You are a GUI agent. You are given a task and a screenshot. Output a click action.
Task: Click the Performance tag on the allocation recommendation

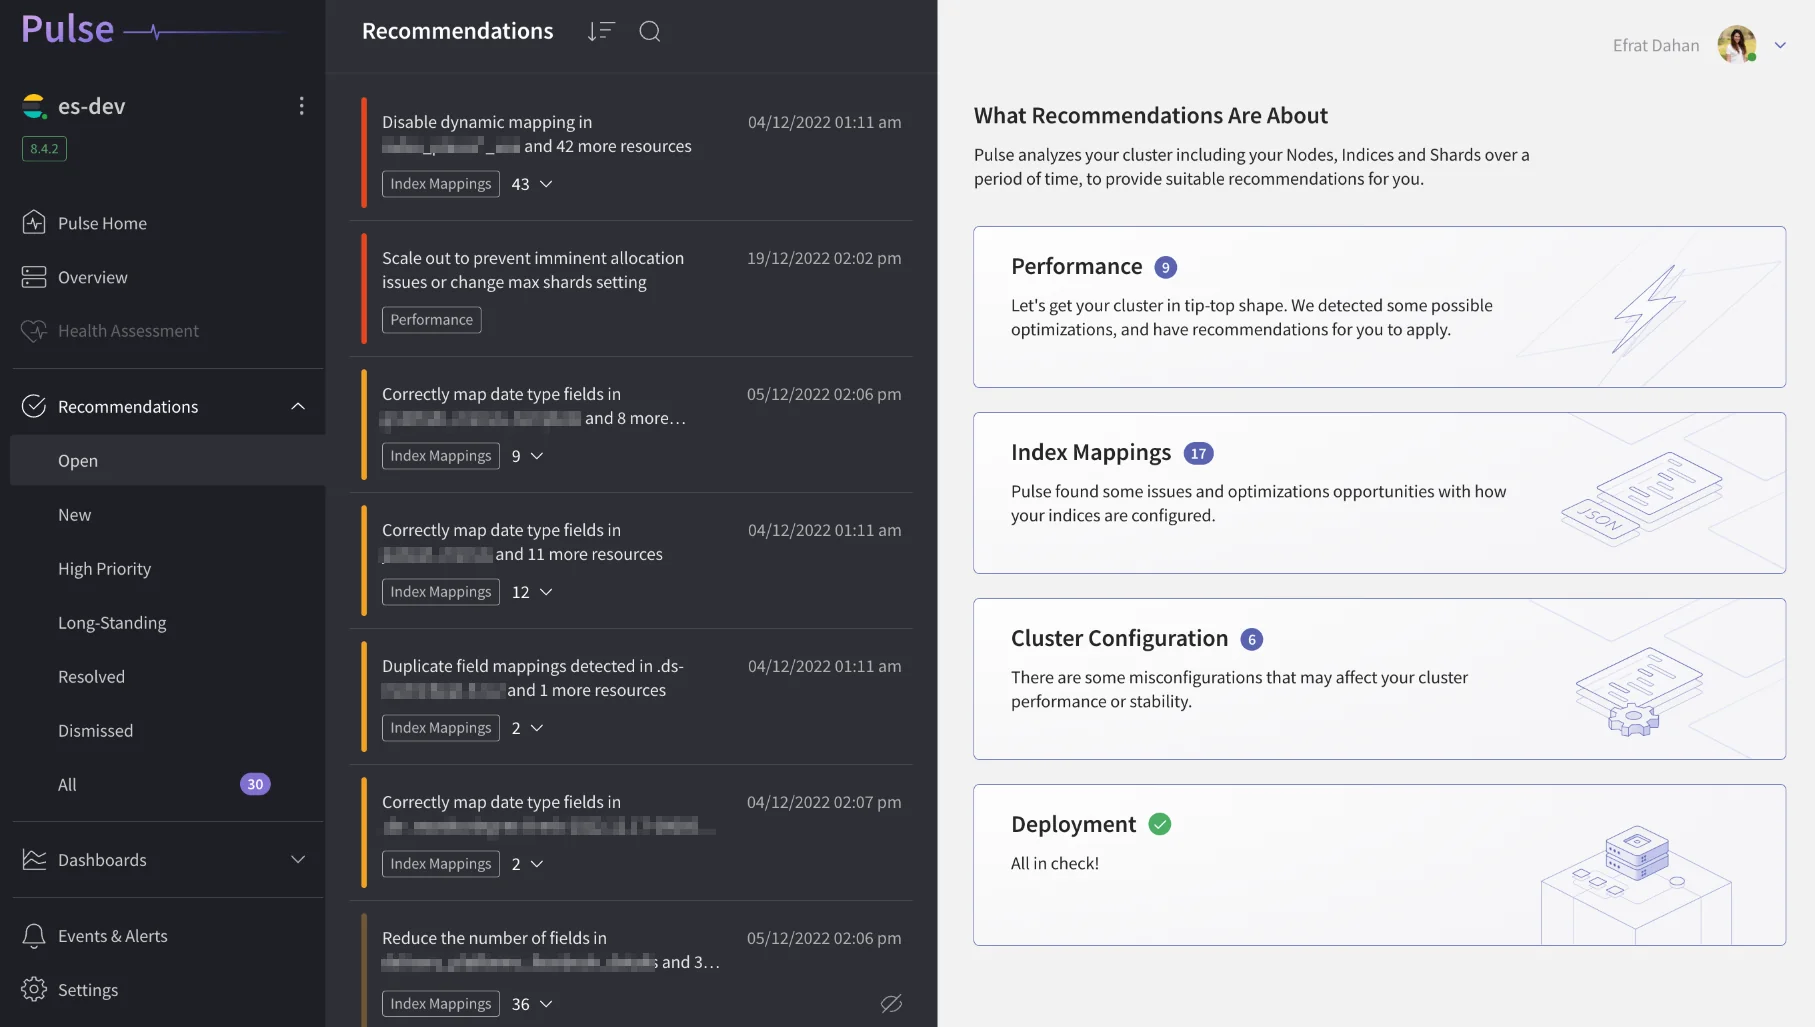point(431,319)
